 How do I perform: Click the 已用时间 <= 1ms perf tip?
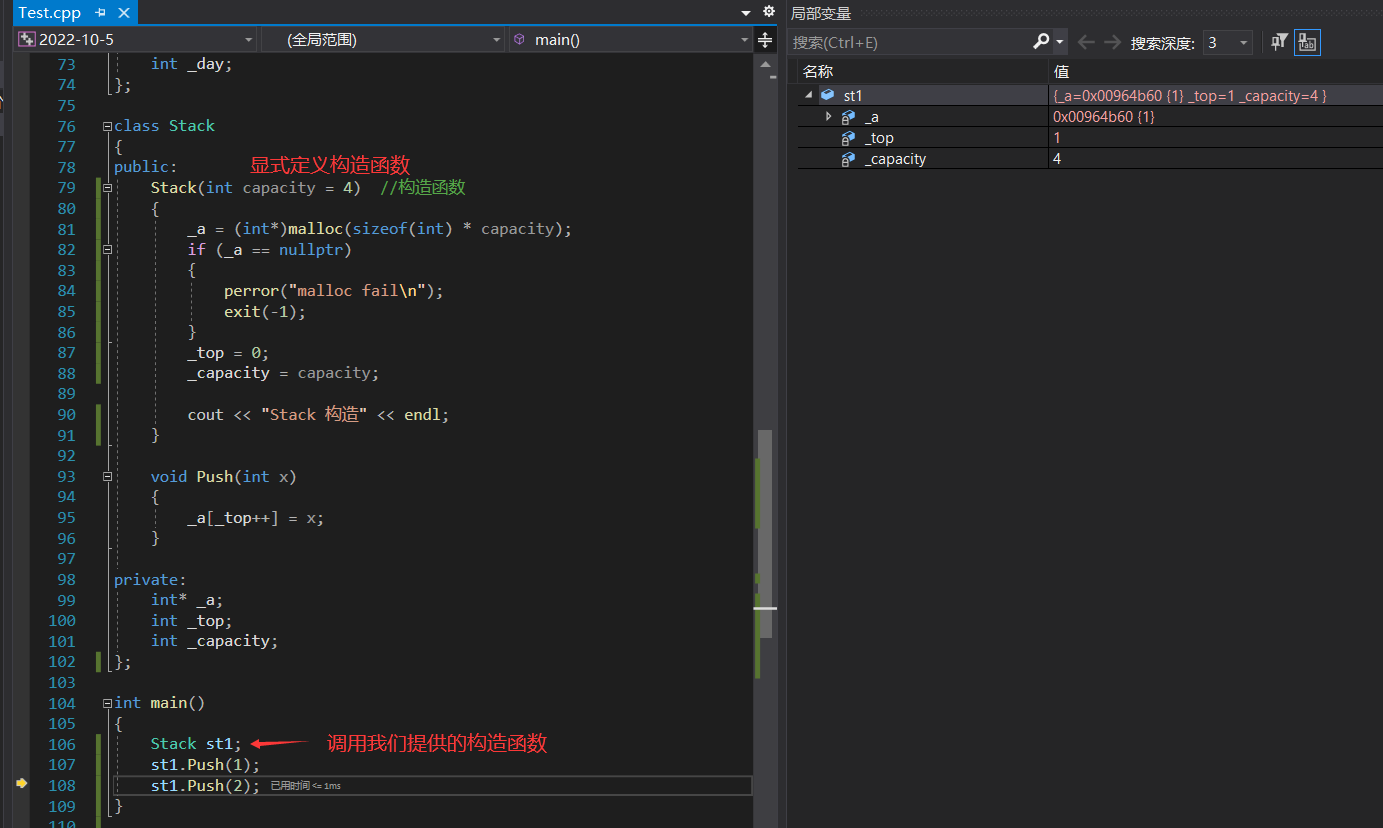point(306,787)
